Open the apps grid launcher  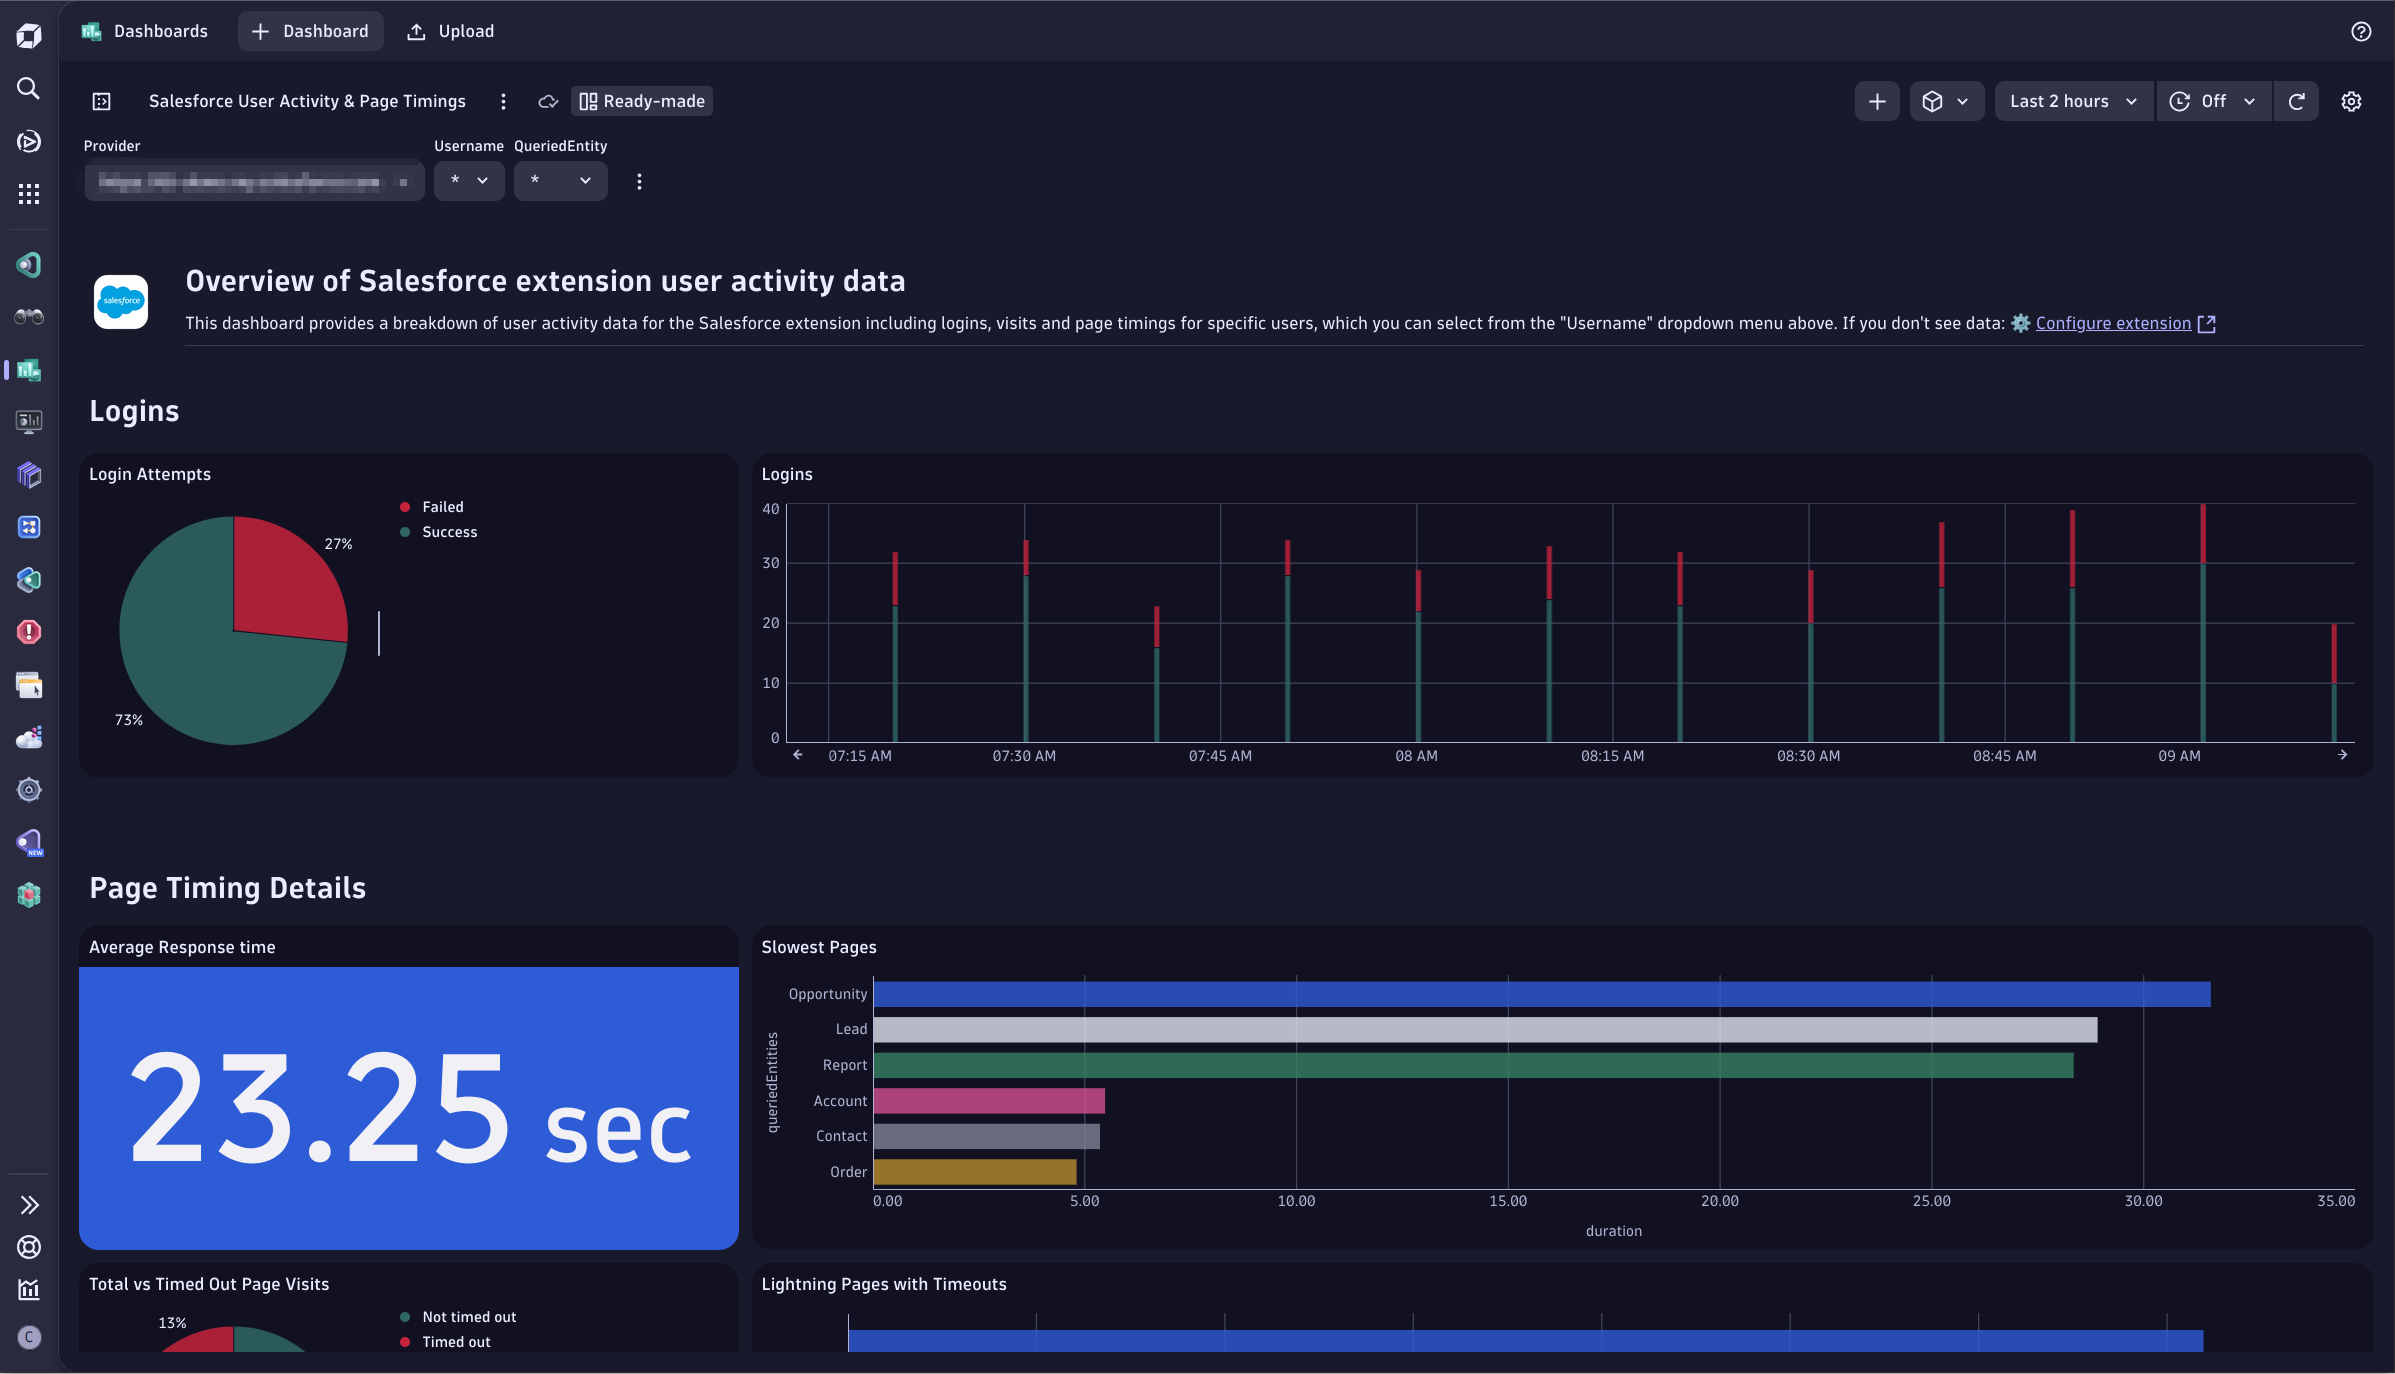pos(29,194)
